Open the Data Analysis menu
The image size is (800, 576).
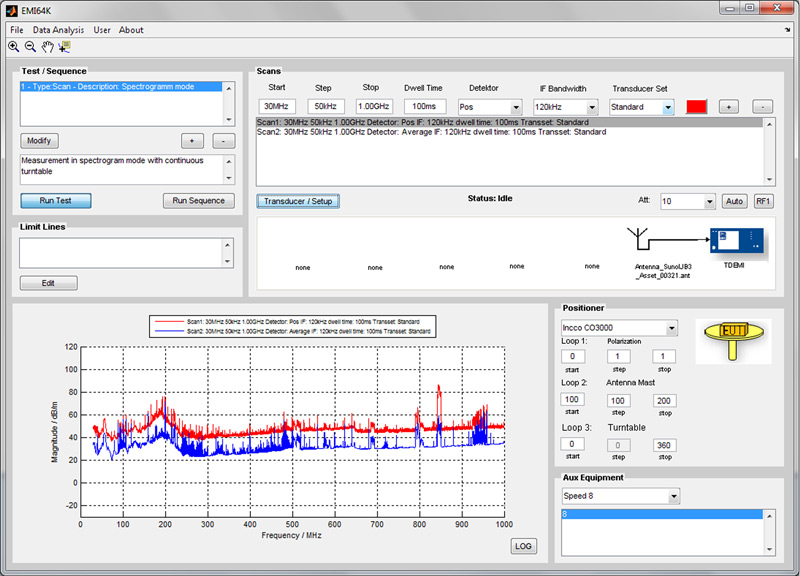(58, 30)
